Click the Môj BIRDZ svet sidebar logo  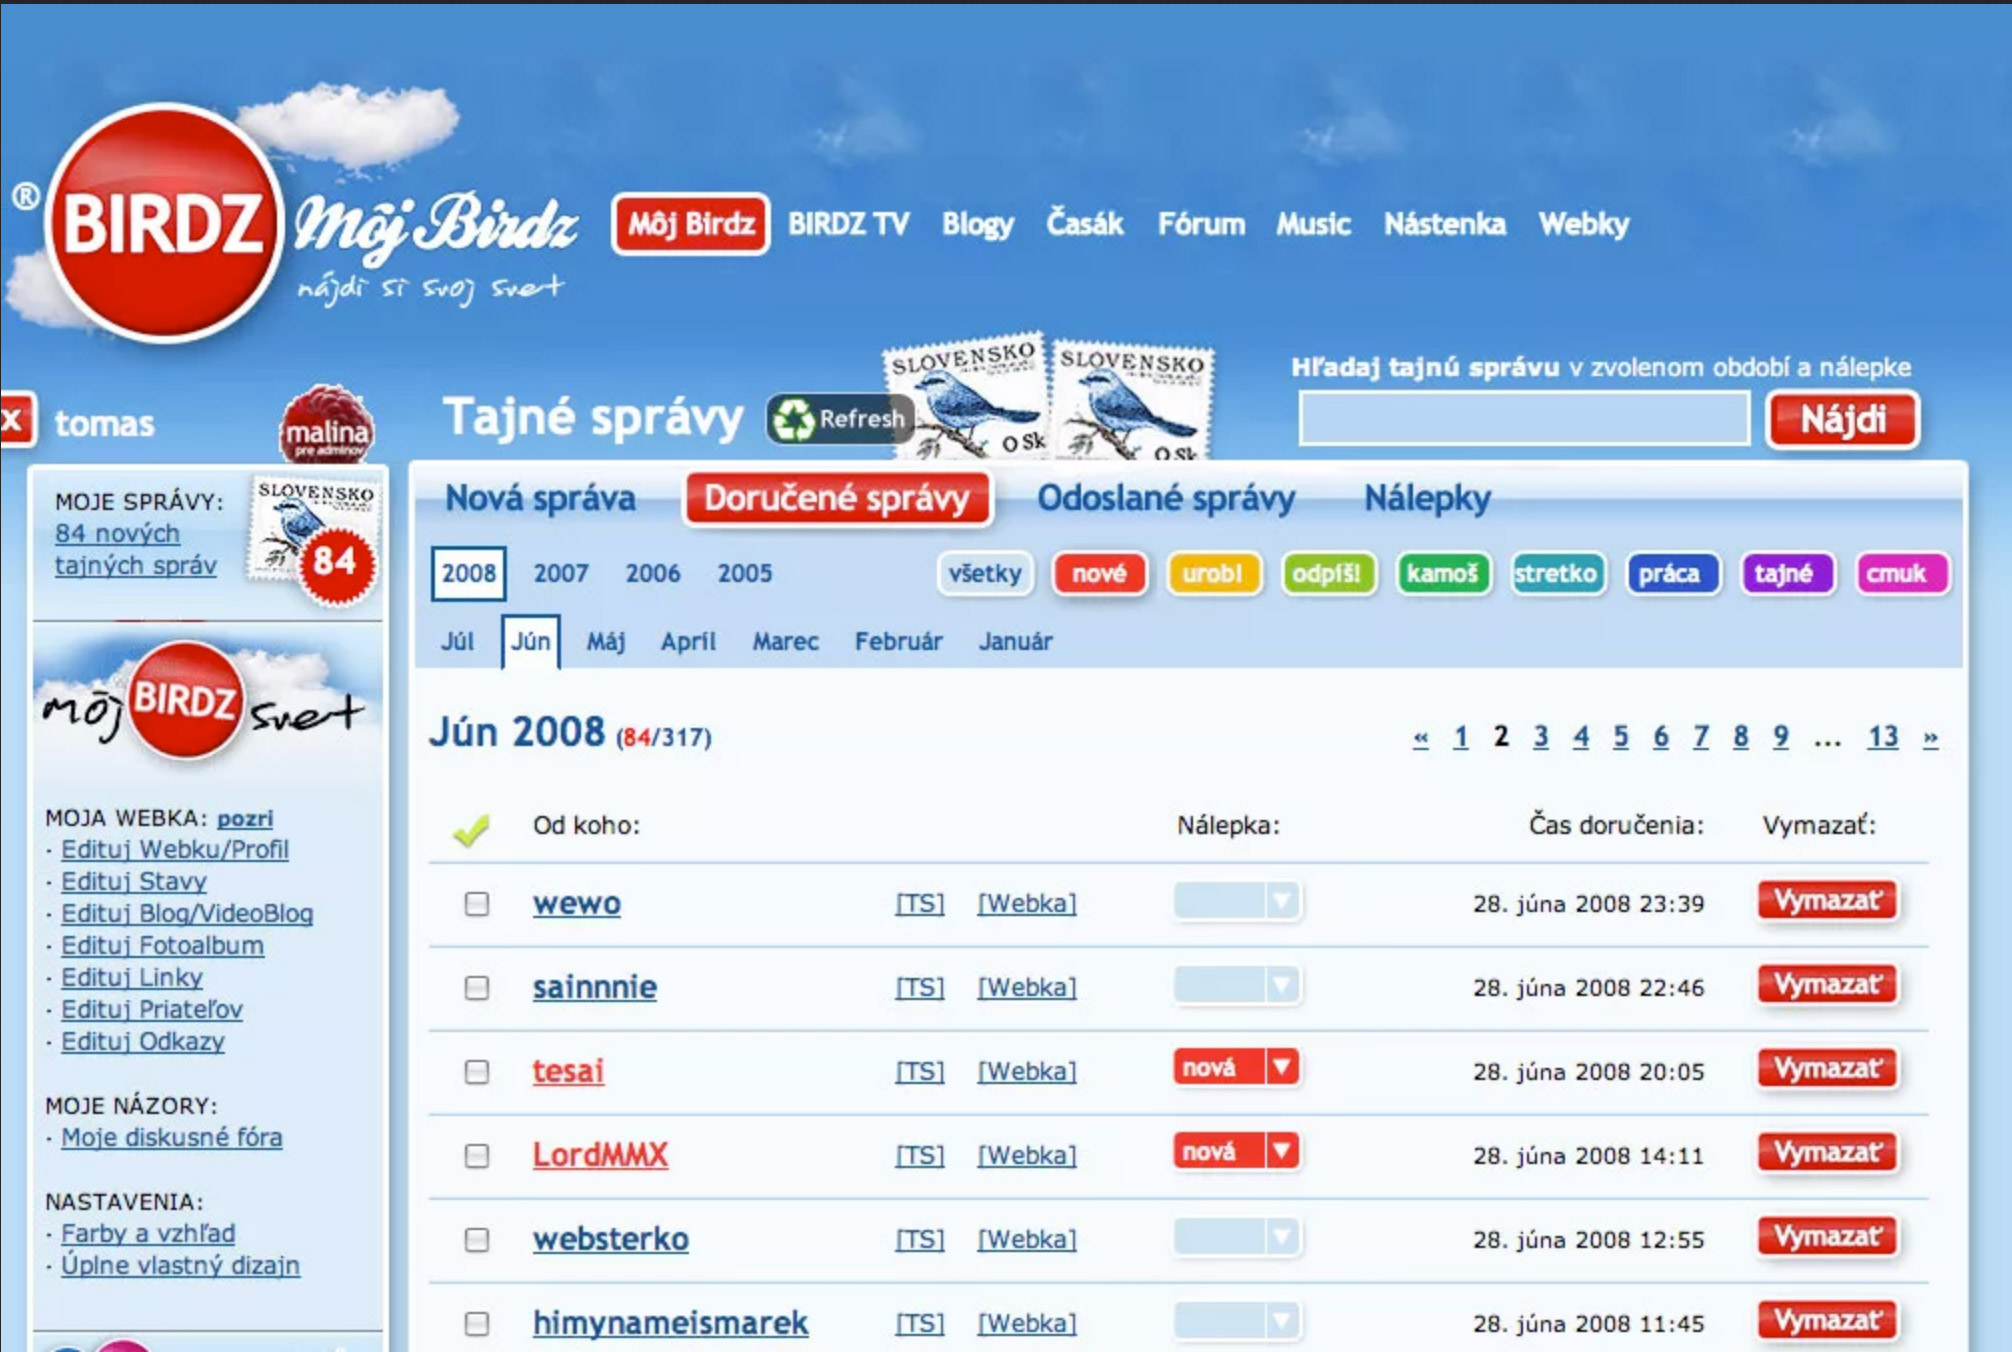pyautogui.click(x=203, y=703)
